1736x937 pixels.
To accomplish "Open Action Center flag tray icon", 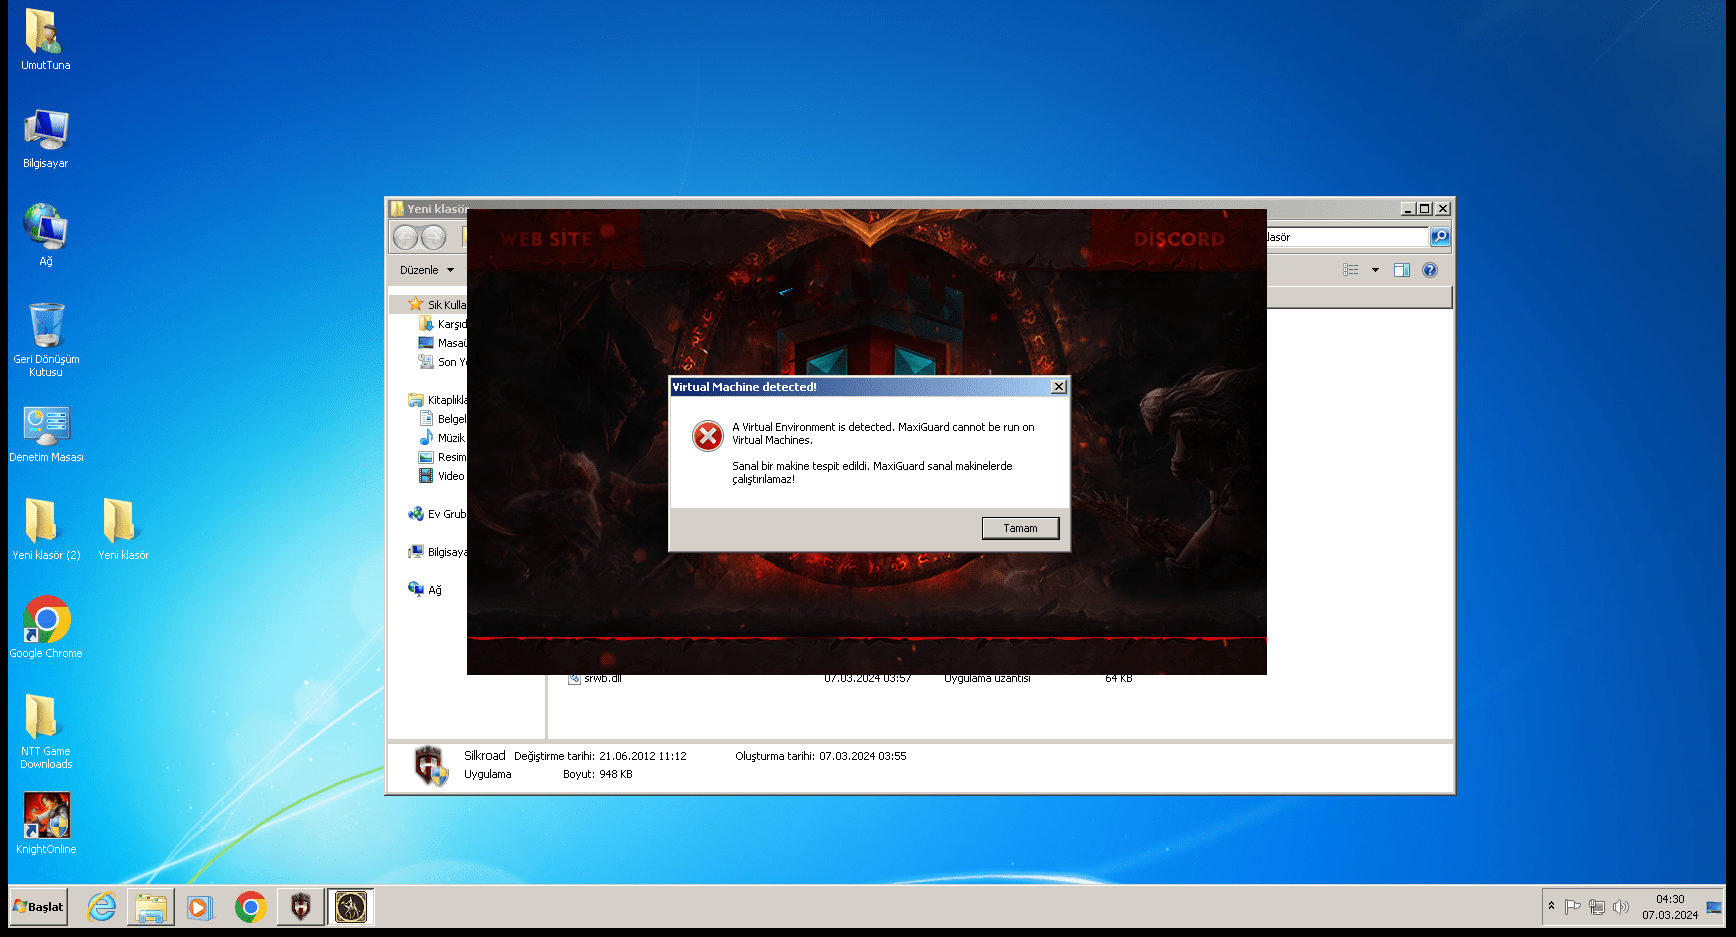I will click(1572, 907).
